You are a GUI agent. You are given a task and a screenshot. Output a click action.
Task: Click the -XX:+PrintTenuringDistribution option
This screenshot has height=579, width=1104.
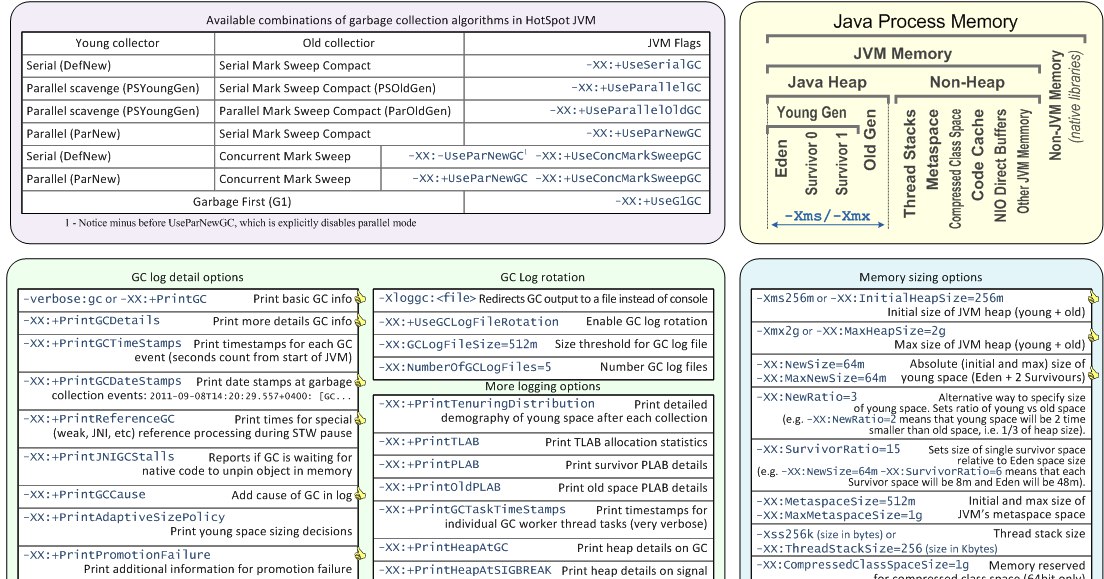pyautogui.click(x=487, y=404)
